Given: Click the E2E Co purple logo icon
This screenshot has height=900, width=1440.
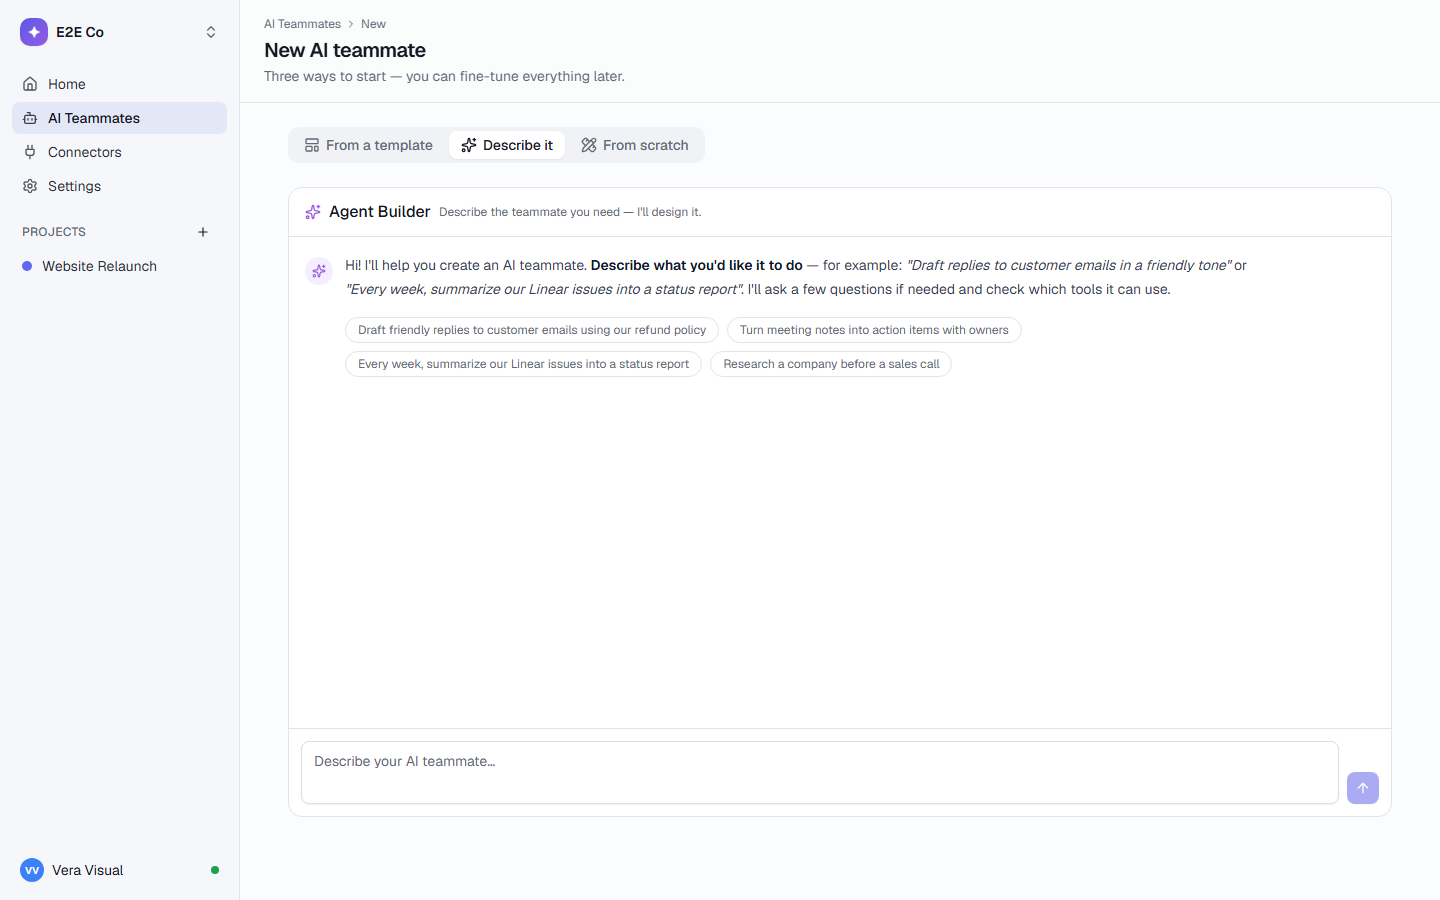Looking at the screenshot, I should (x=34, y=32).
